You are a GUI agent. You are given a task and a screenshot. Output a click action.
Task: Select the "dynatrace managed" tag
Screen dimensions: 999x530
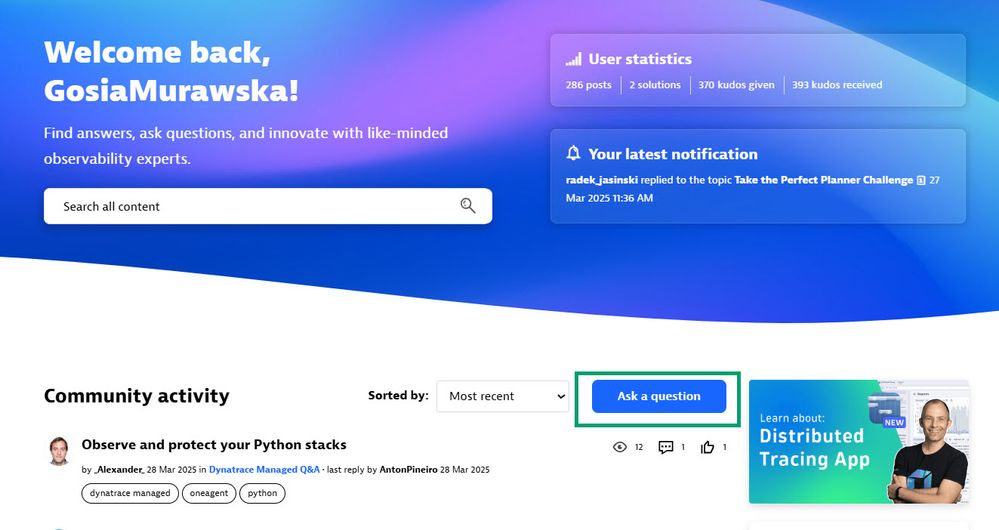click(x=130, y=493)
